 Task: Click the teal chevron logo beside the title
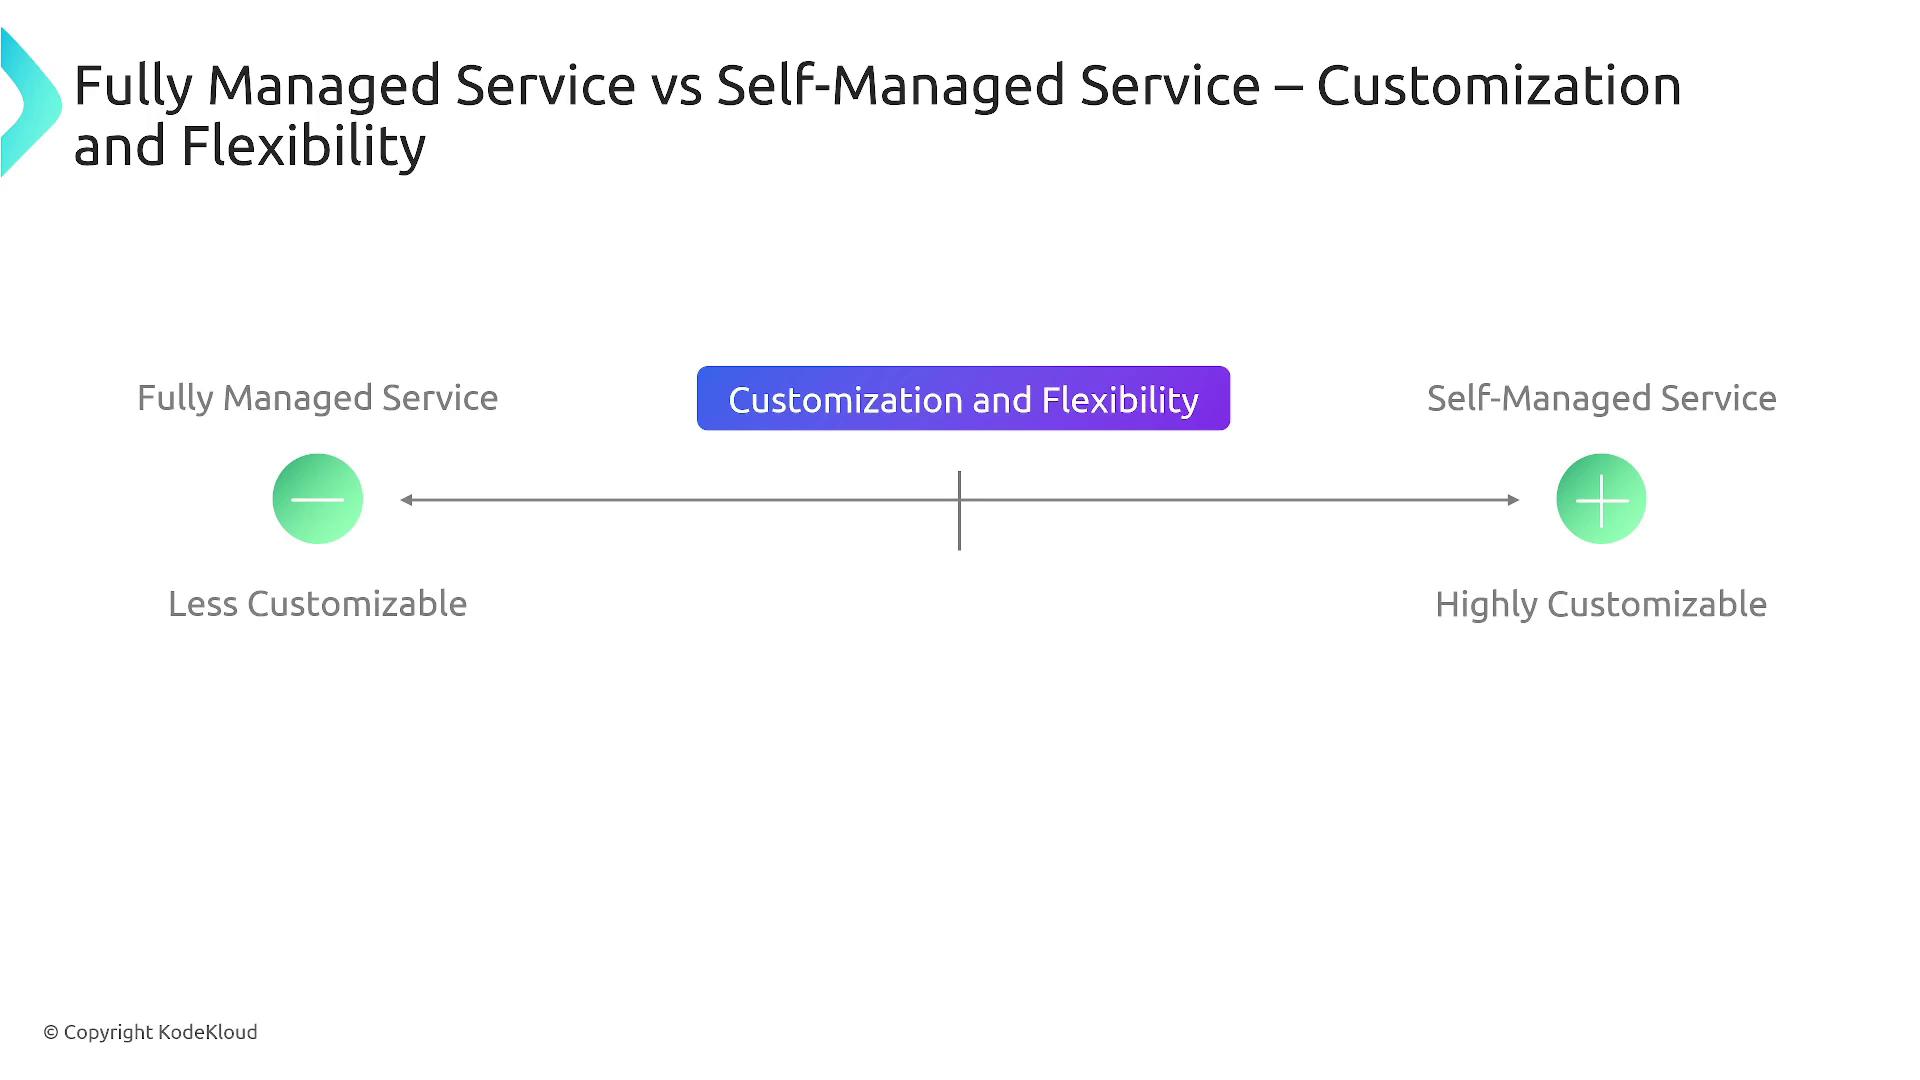coord(30,103)
